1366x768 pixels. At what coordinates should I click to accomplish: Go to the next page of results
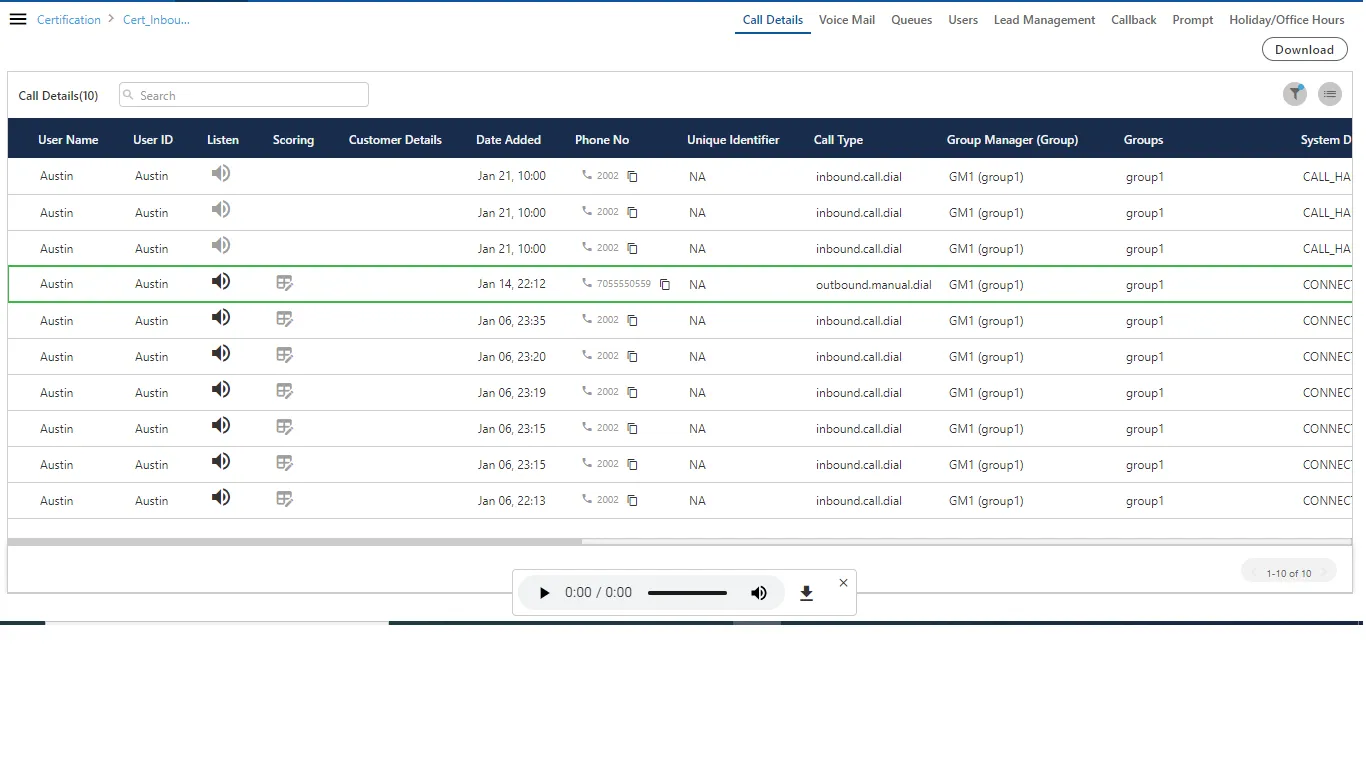point(1323,573)
